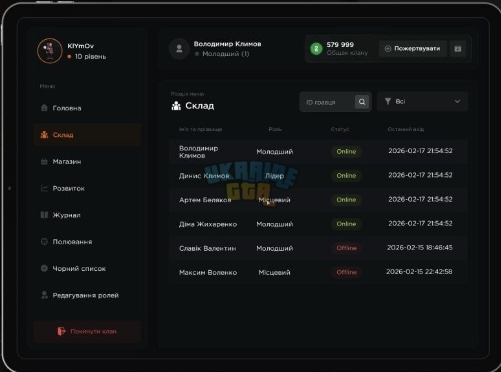Click the Offline badge for Славік Валентин
The width and height of the screenshot is (501, 372).
coord(346,248)
